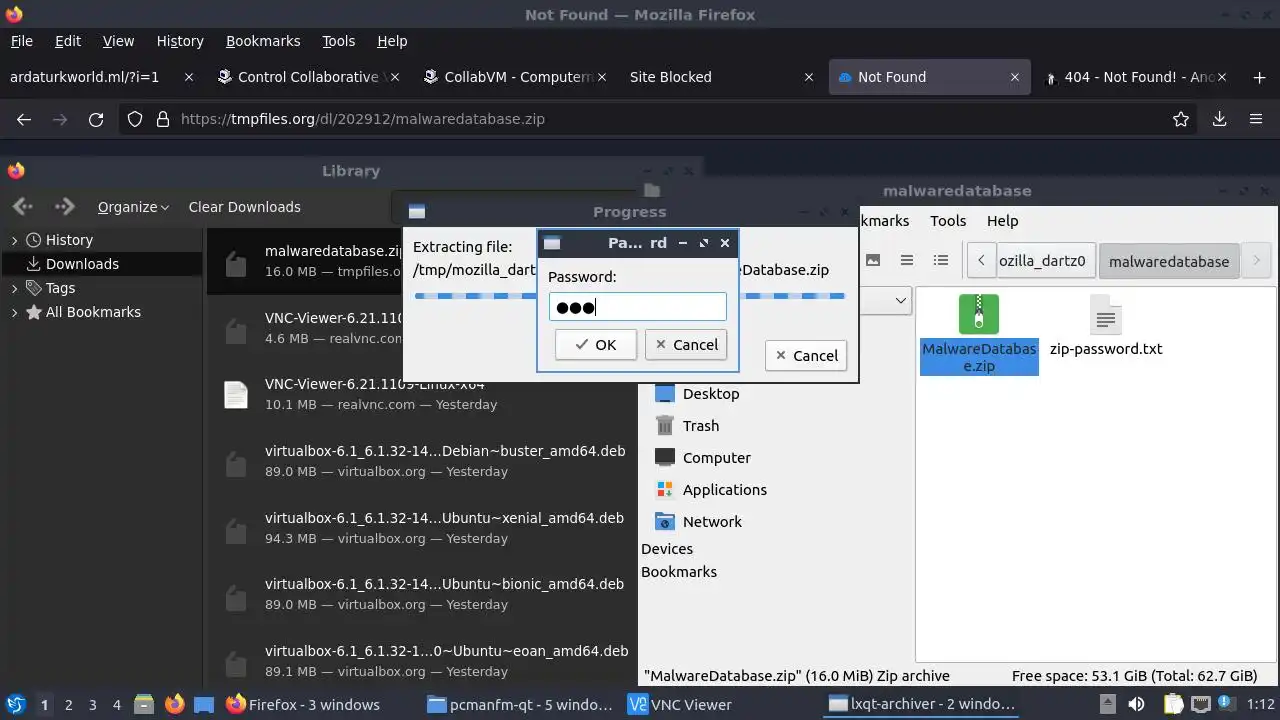Switch to CollabVM tab
Screen dimensions: 1280x720
(515, 77)
